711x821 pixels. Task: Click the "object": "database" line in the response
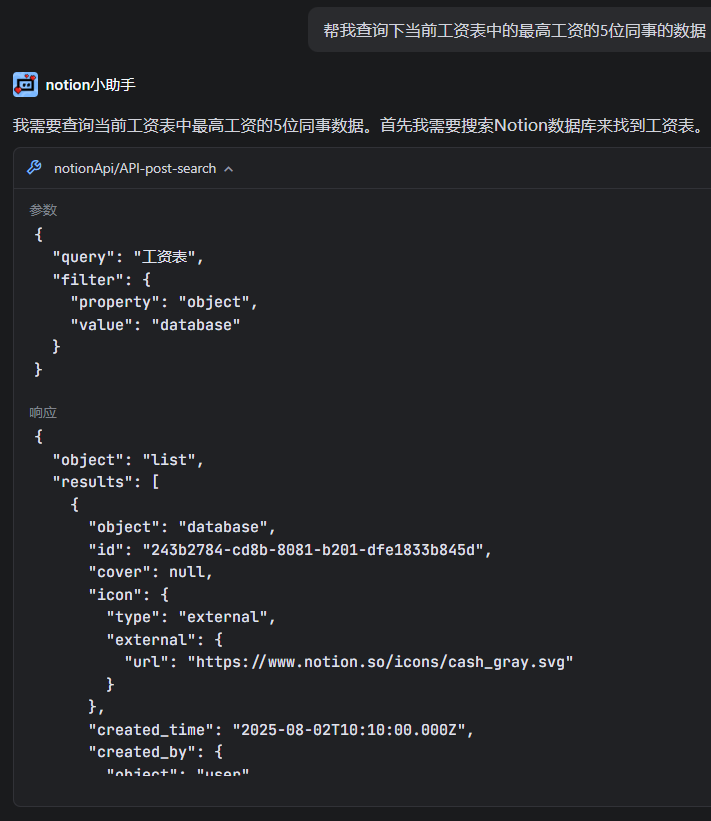(182, 527)
